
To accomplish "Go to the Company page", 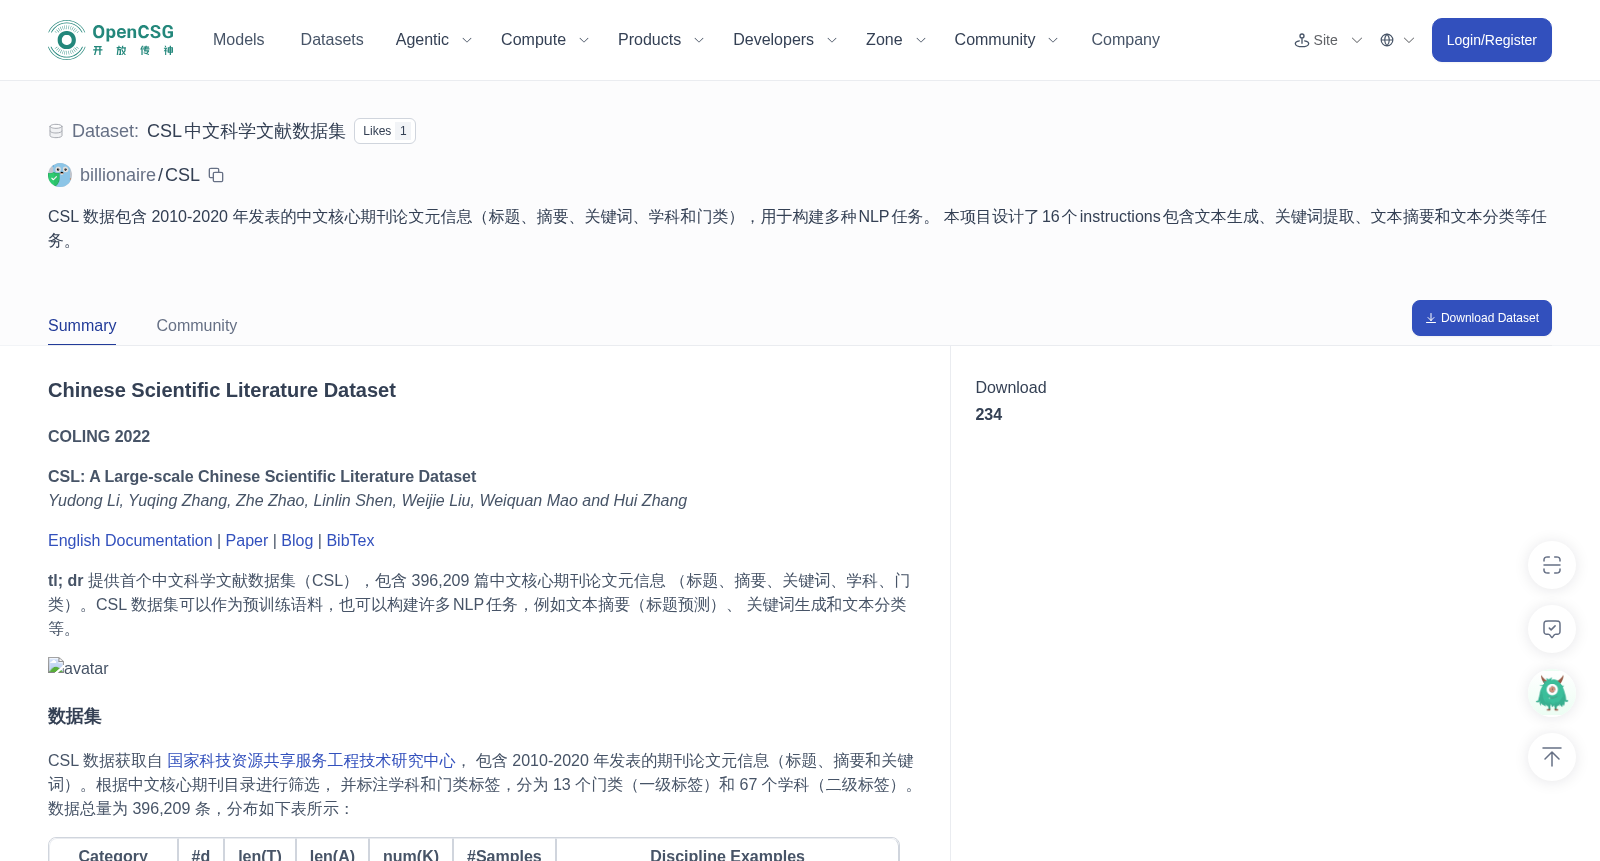I will (x=1125, y=40).
